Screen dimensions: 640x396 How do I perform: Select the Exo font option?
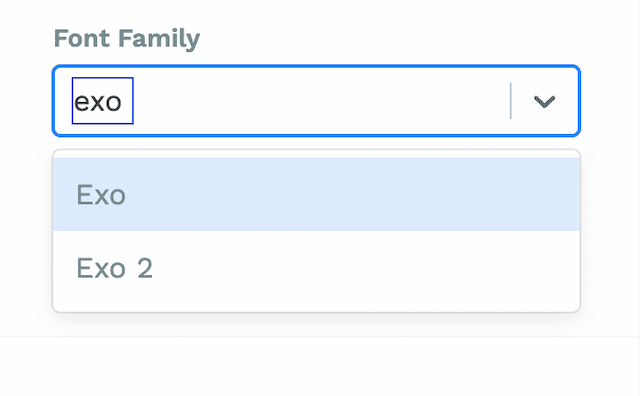pos(316,194)
